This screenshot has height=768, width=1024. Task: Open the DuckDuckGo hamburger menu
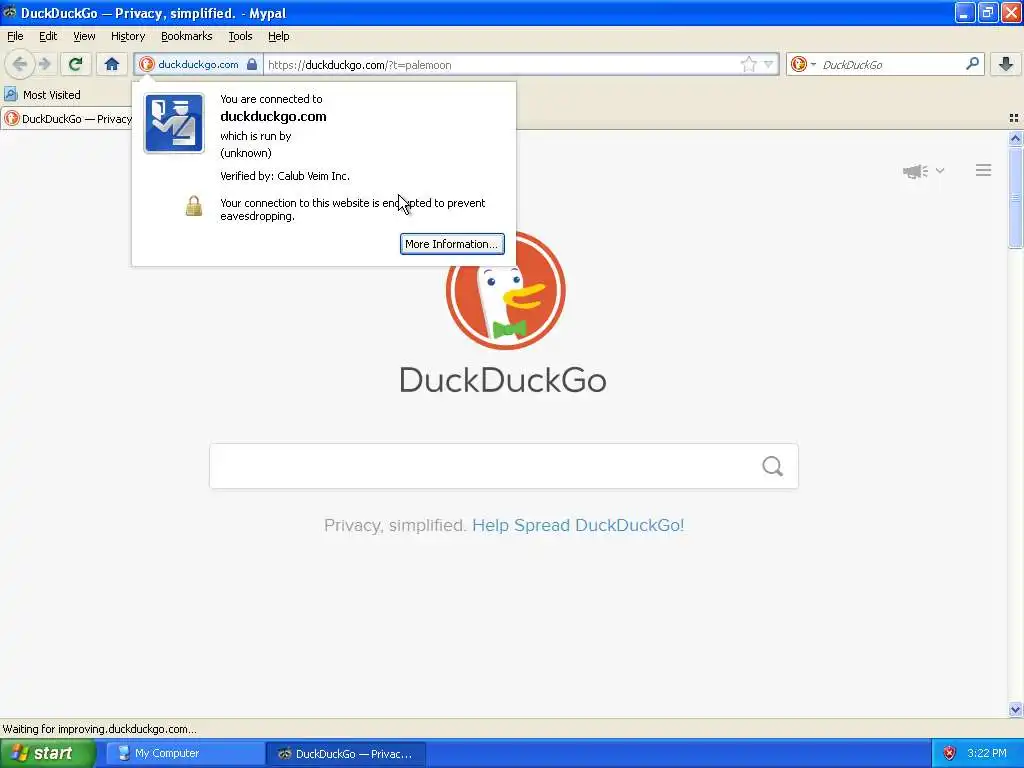point(984,170)
